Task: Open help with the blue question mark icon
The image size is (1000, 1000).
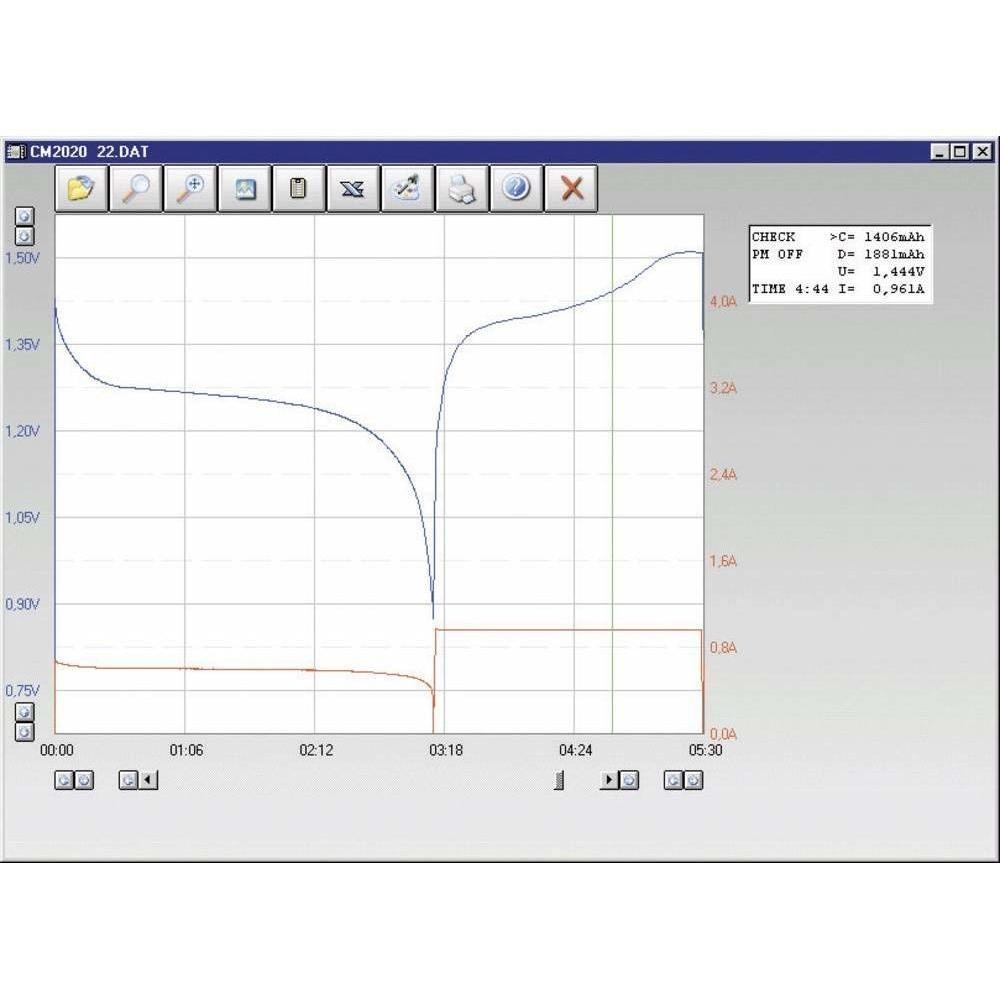Action: click(x=517, y=188)
